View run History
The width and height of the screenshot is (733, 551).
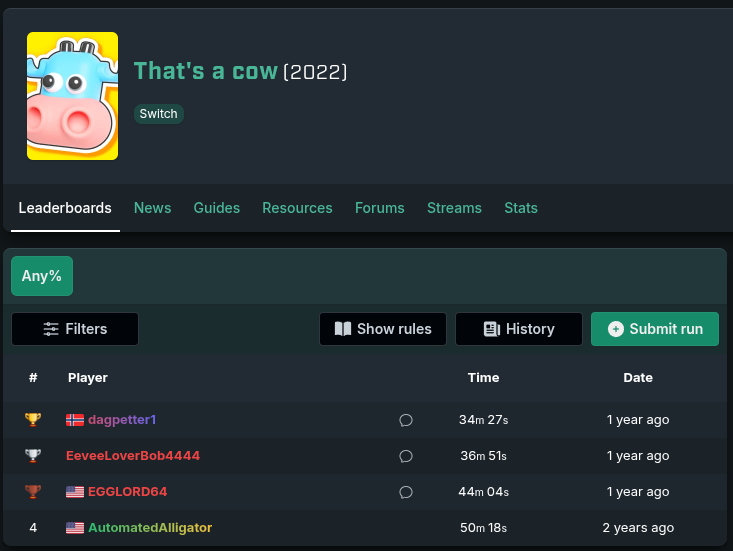[519, 329]
